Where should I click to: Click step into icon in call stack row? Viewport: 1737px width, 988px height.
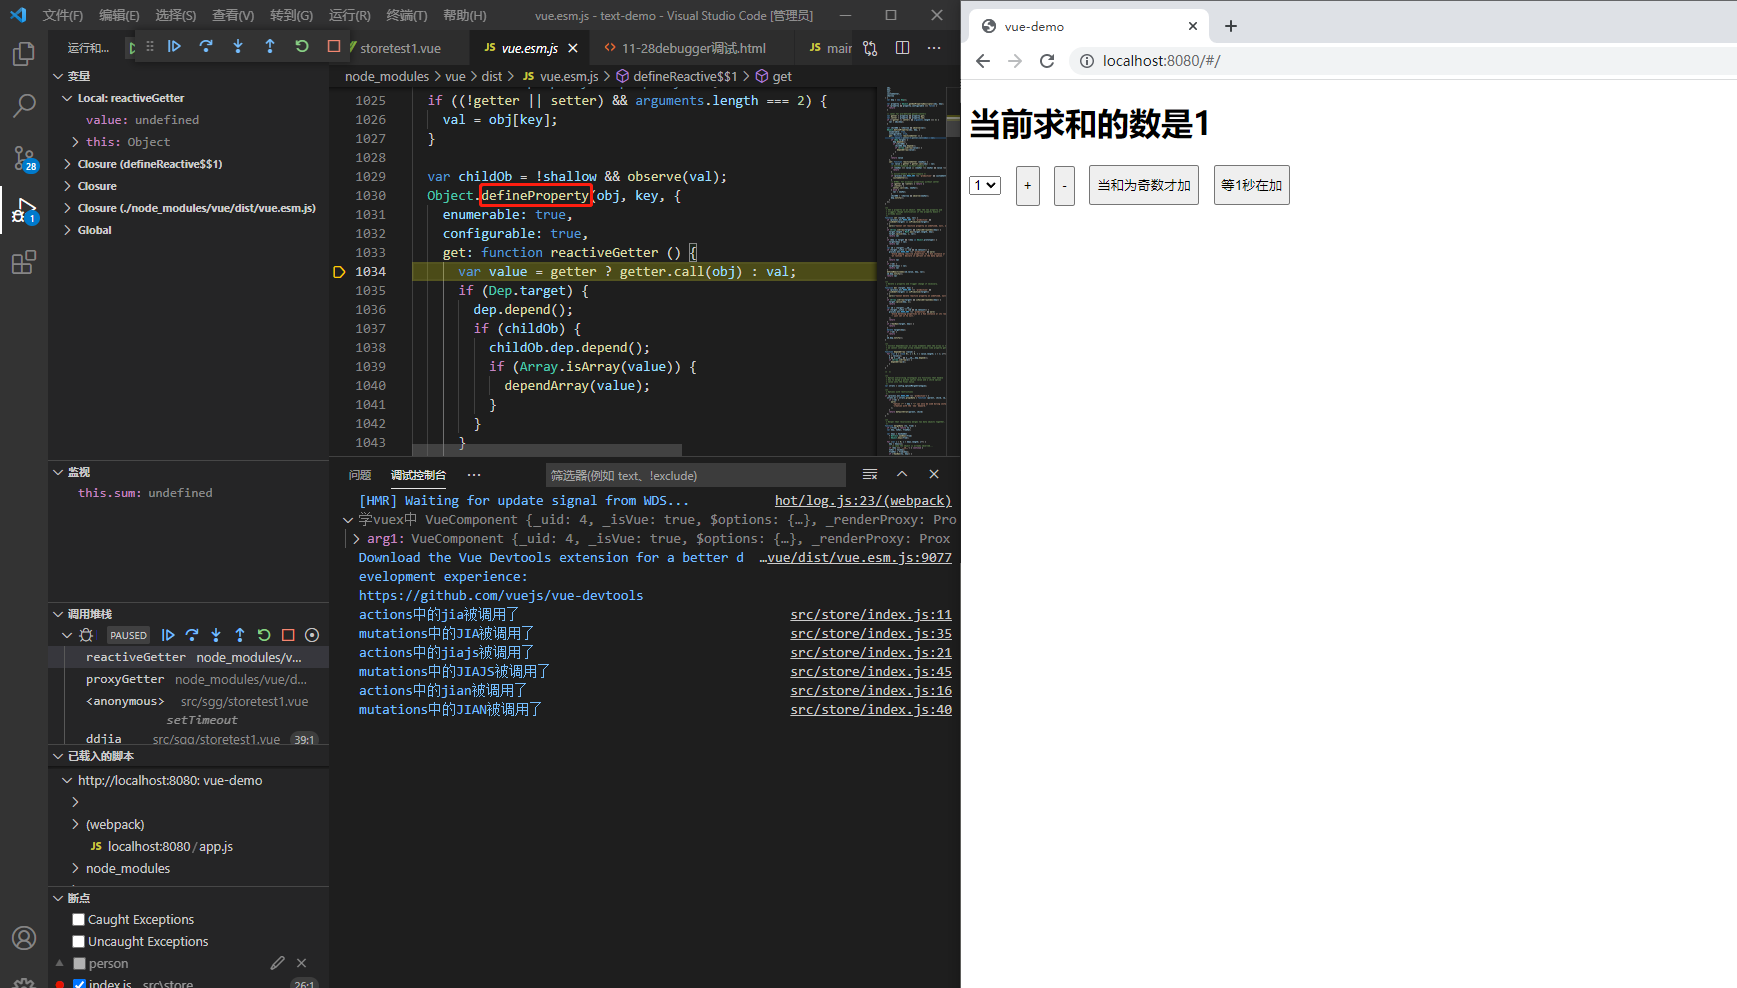coord(216,635)
